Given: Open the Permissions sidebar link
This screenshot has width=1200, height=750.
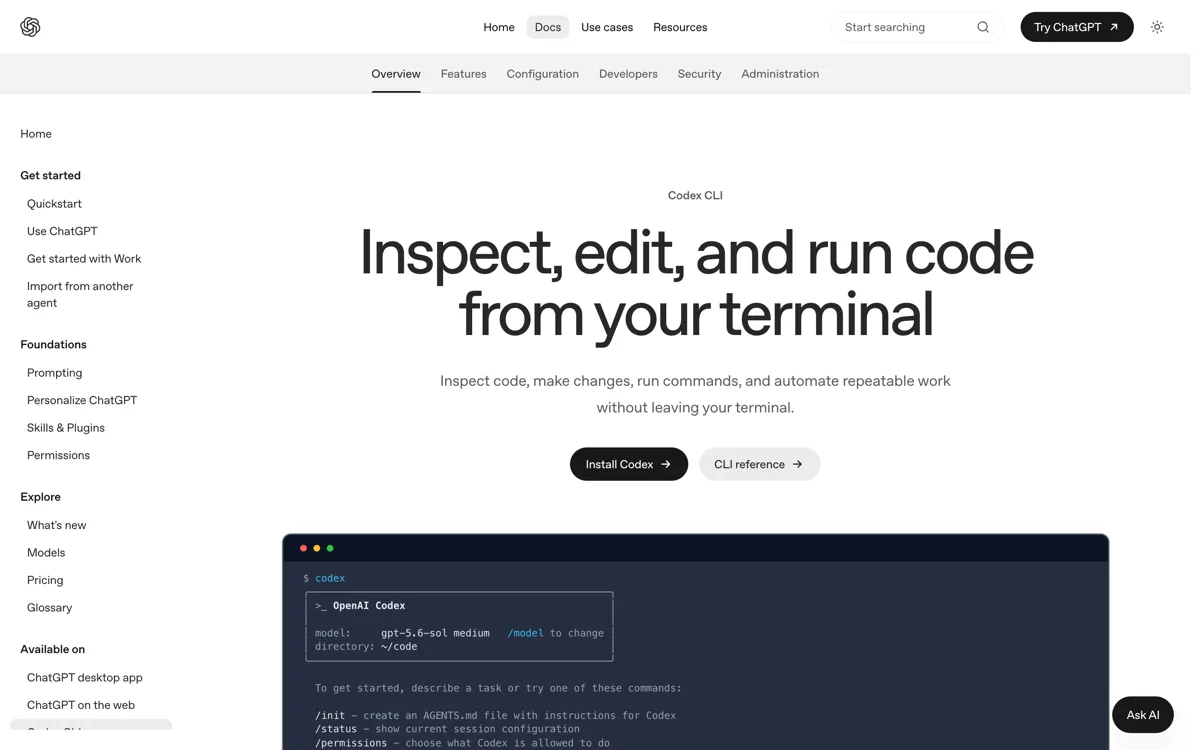Looking at the screenshot, I should [x=58, y=455].
